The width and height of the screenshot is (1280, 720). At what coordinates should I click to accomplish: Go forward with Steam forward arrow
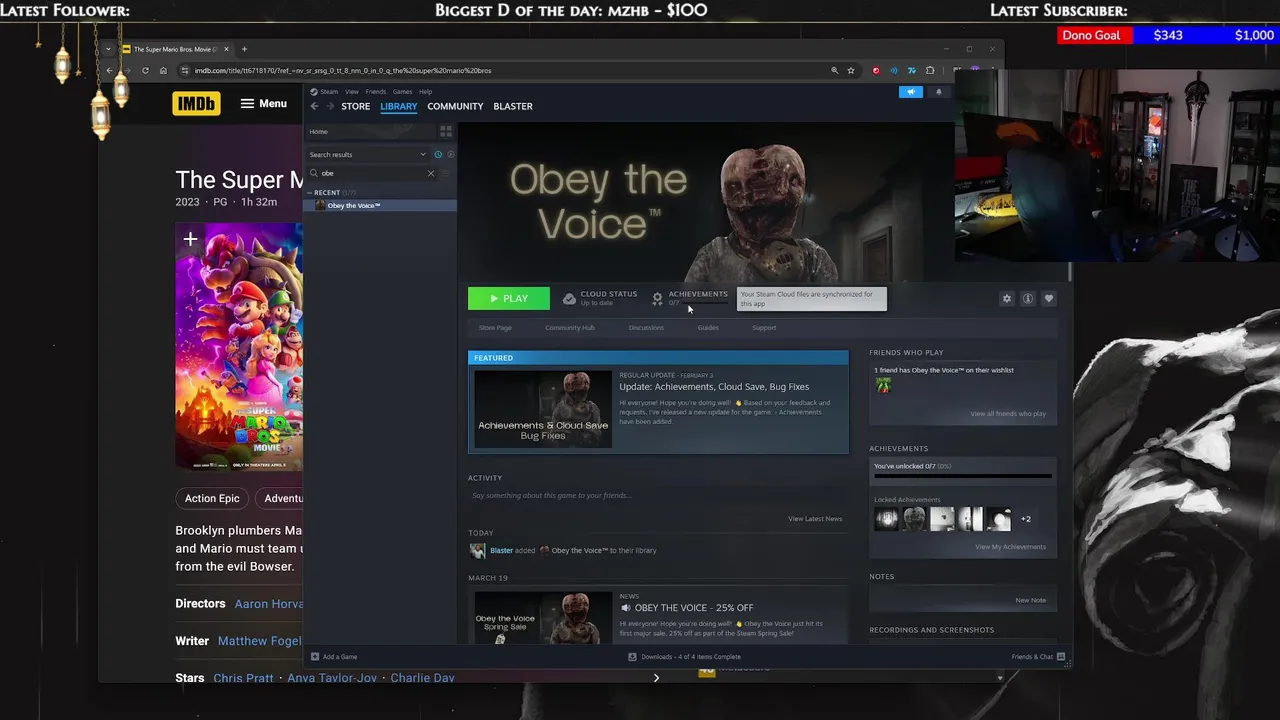(330, 106)
